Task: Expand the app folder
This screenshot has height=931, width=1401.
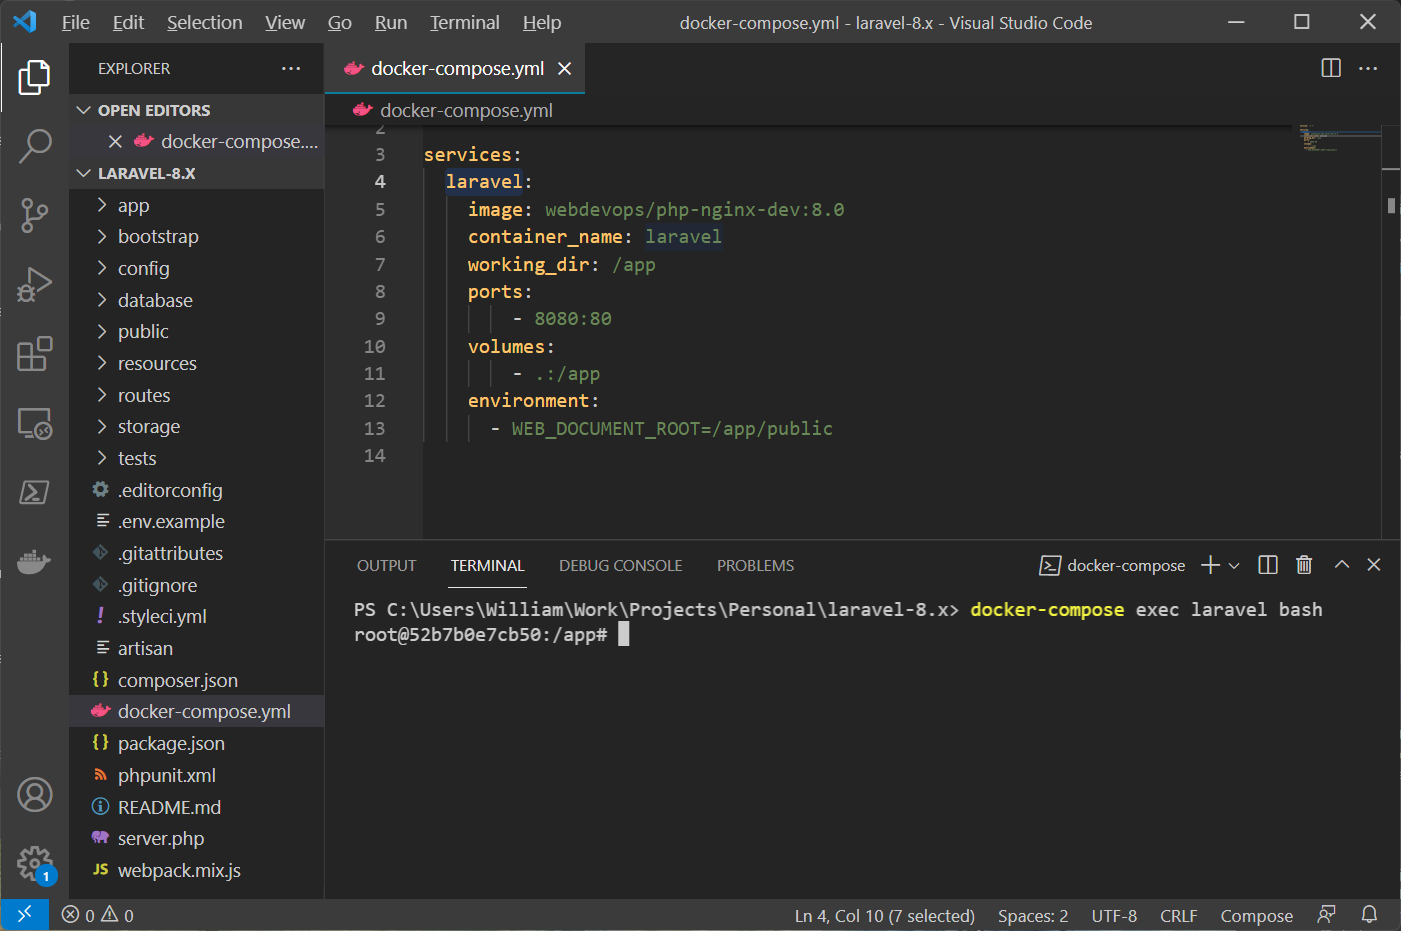Action: pyautogui.click(x=196, y=205)
